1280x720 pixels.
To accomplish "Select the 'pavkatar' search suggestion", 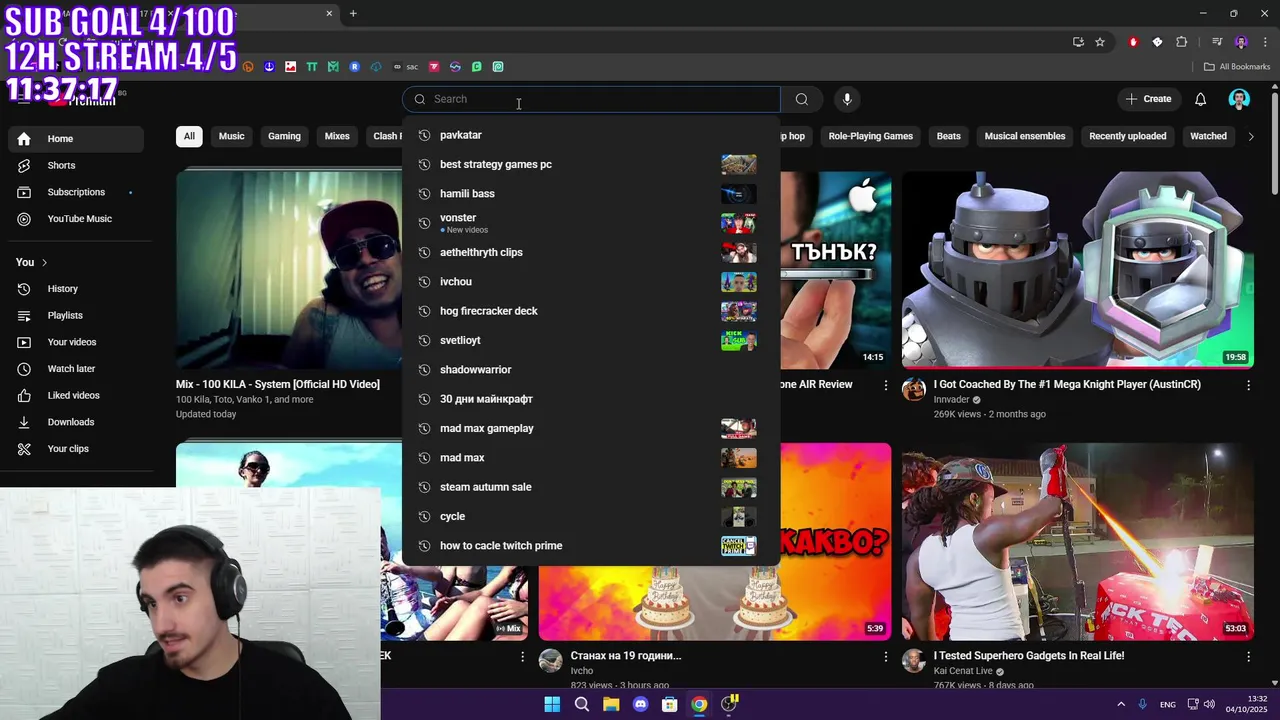I will click(591, 135).
